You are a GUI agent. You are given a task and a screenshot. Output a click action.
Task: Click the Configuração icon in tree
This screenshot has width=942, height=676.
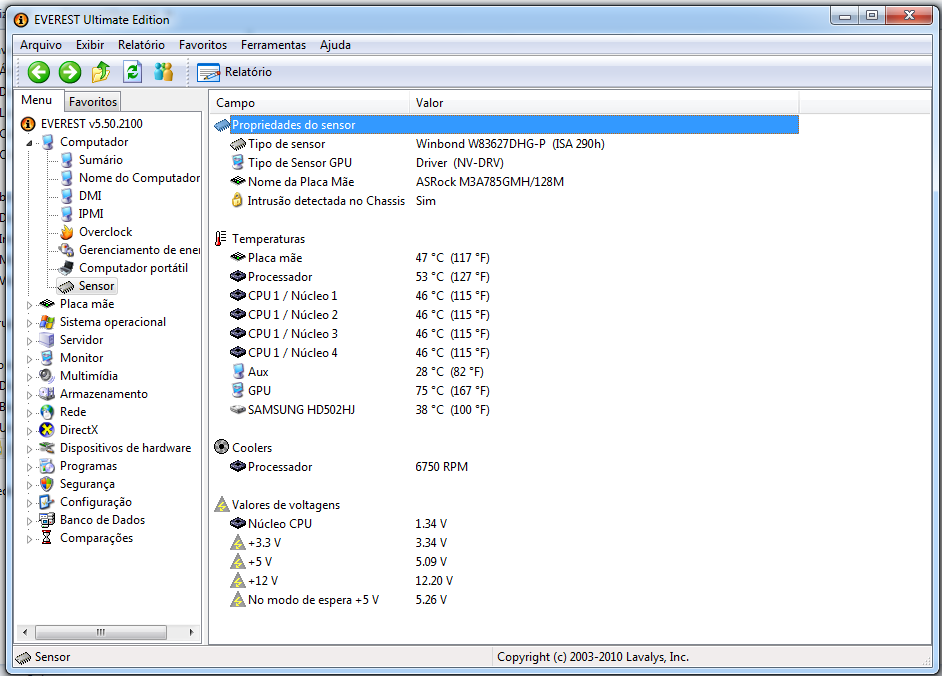(x=47, y=502)
